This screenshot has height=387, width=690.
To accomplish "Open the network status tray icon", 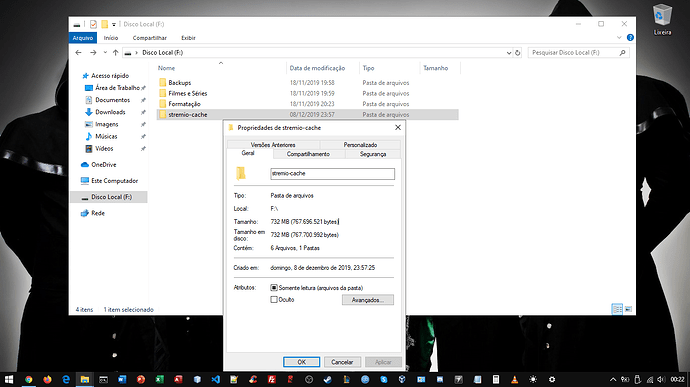I will (x=649, y=379).
